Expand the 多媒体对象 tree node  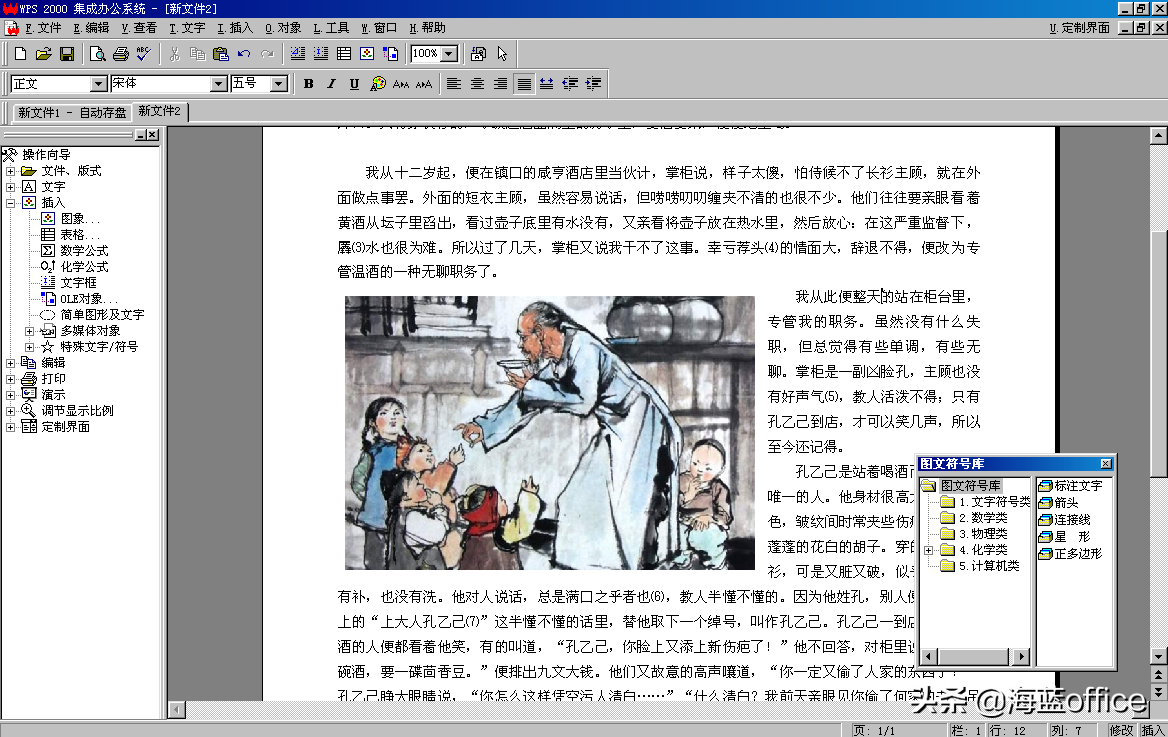[29, 331]
